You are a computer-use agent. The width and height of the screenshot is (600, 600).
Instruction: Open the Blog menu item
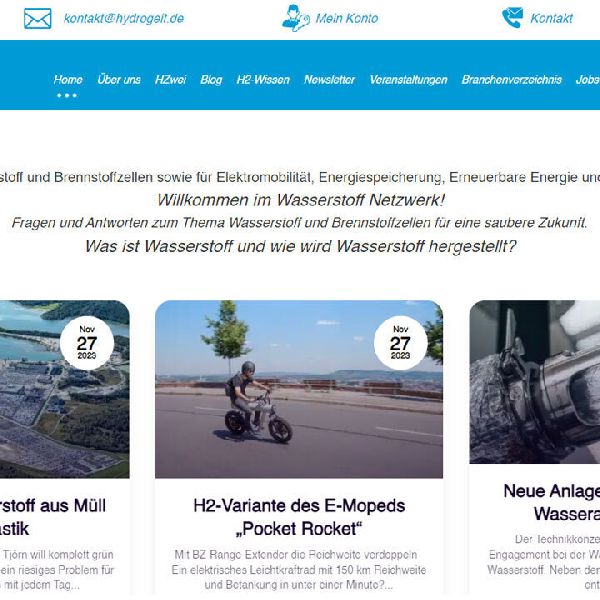coord(211,79)
